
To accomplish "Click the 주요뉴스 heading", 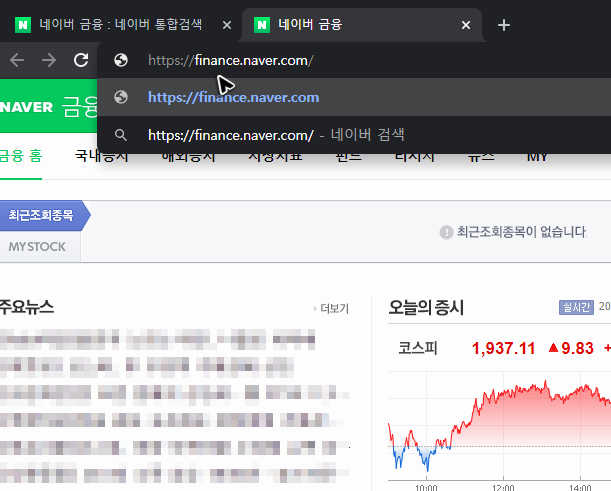I will pos(26,307).
